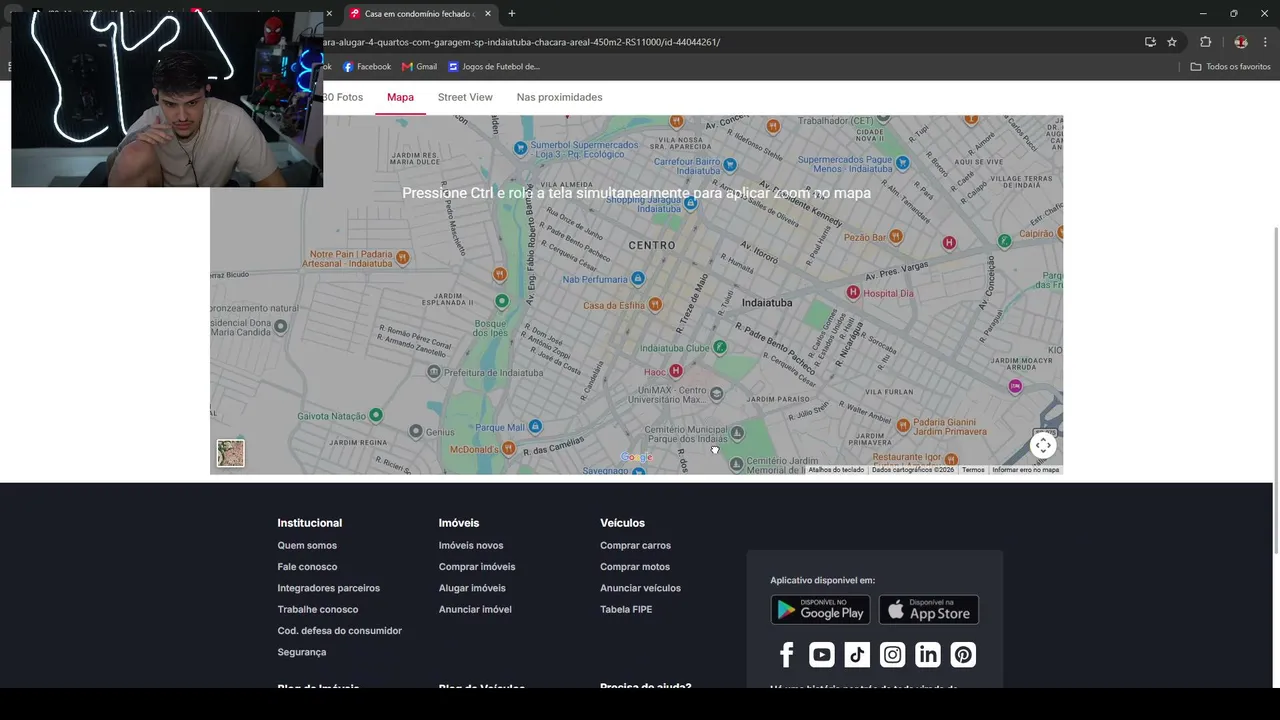Open the Trabalhe conosco link
Screen dimensions: 1280x720
click(317, 610)
